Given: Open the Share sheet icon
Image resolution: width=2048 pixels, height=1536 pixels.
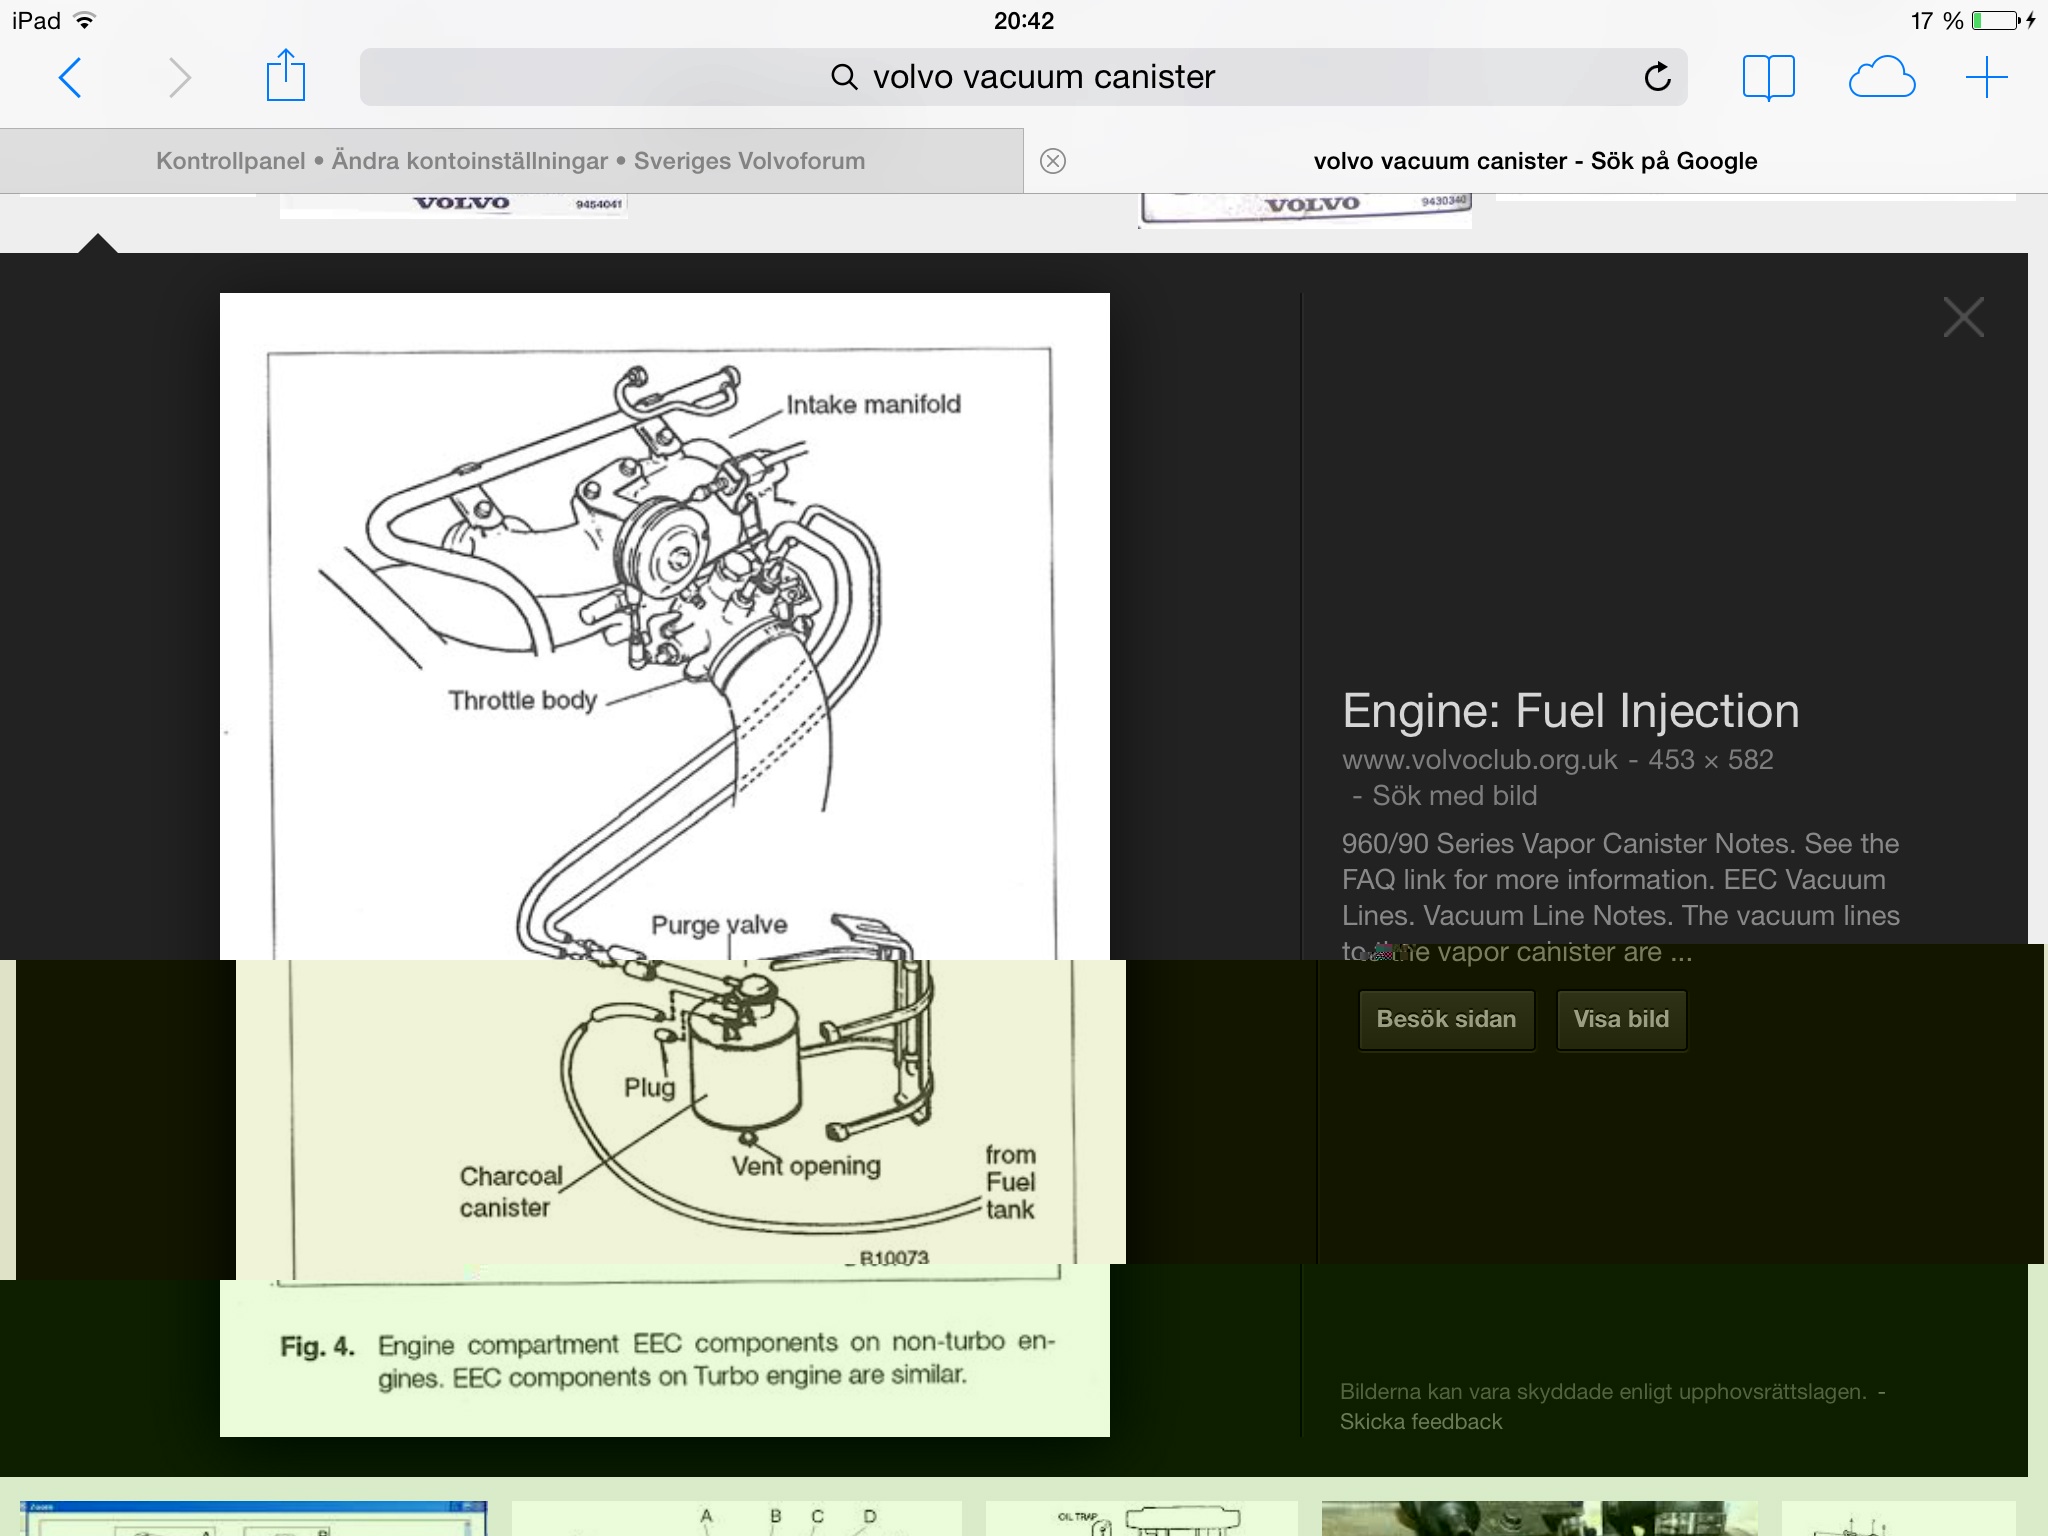Looking at the screenshot, I should click(x=286, y=76).
